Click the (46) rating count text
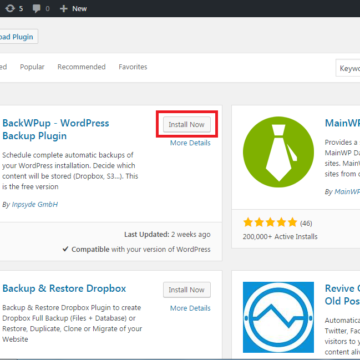The width and height of the screenshot is (360, 360). tap(306, 223)
